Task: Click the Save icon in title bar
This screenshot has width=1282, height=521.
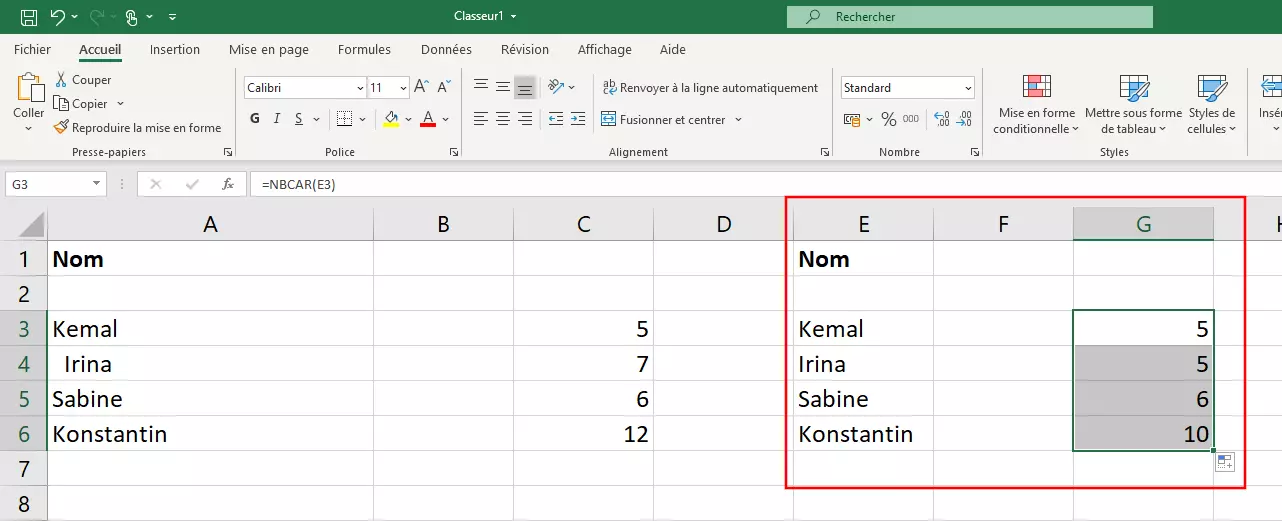Action: (x=29, y=17)
